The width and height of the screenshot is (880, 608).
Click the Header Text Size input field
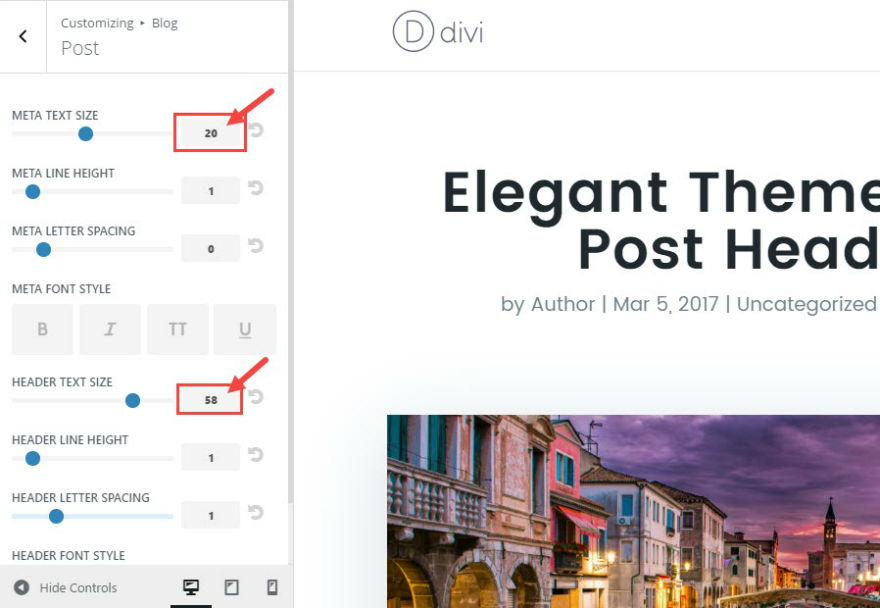pyautogui.click(x=210, y=400)
